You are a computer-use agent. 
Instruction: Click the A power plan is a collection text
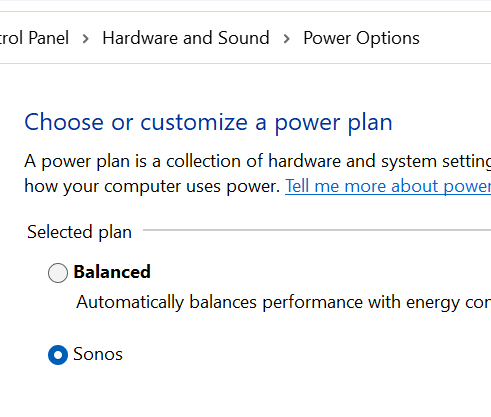coord(258,161)
